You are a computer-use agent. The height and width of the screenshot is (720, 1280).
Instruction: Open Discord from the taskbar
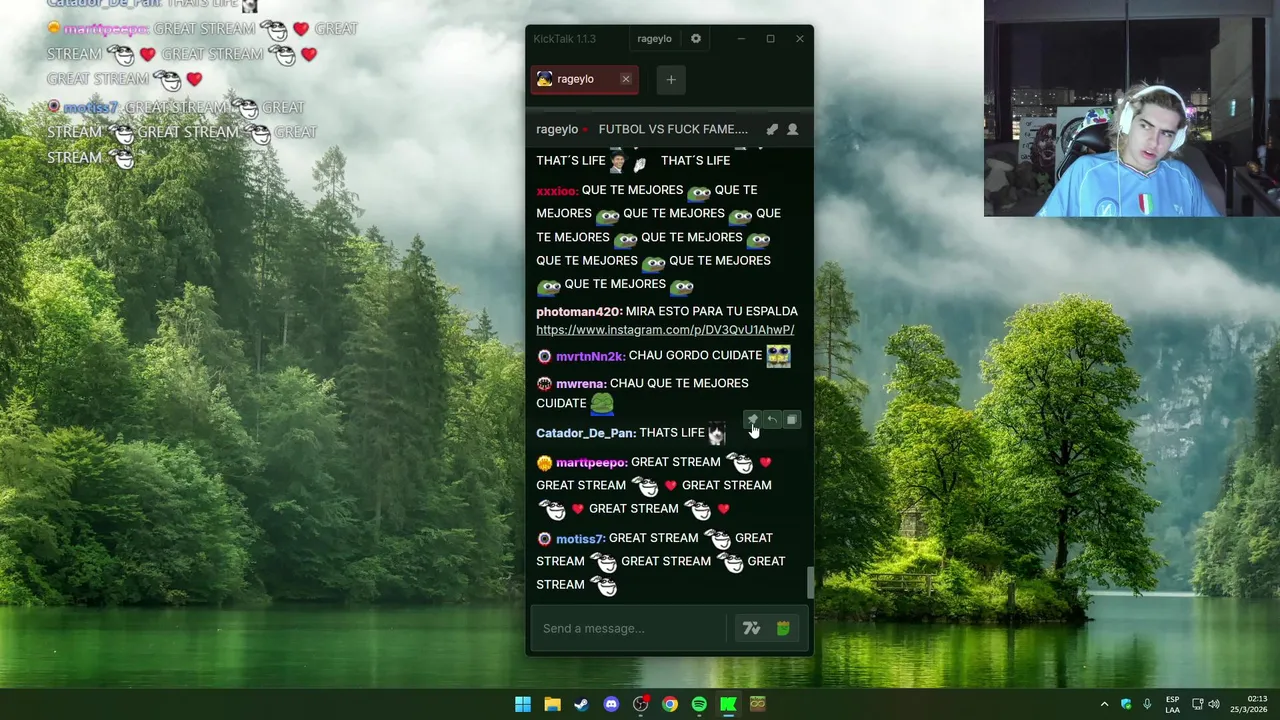pos(611,704)
